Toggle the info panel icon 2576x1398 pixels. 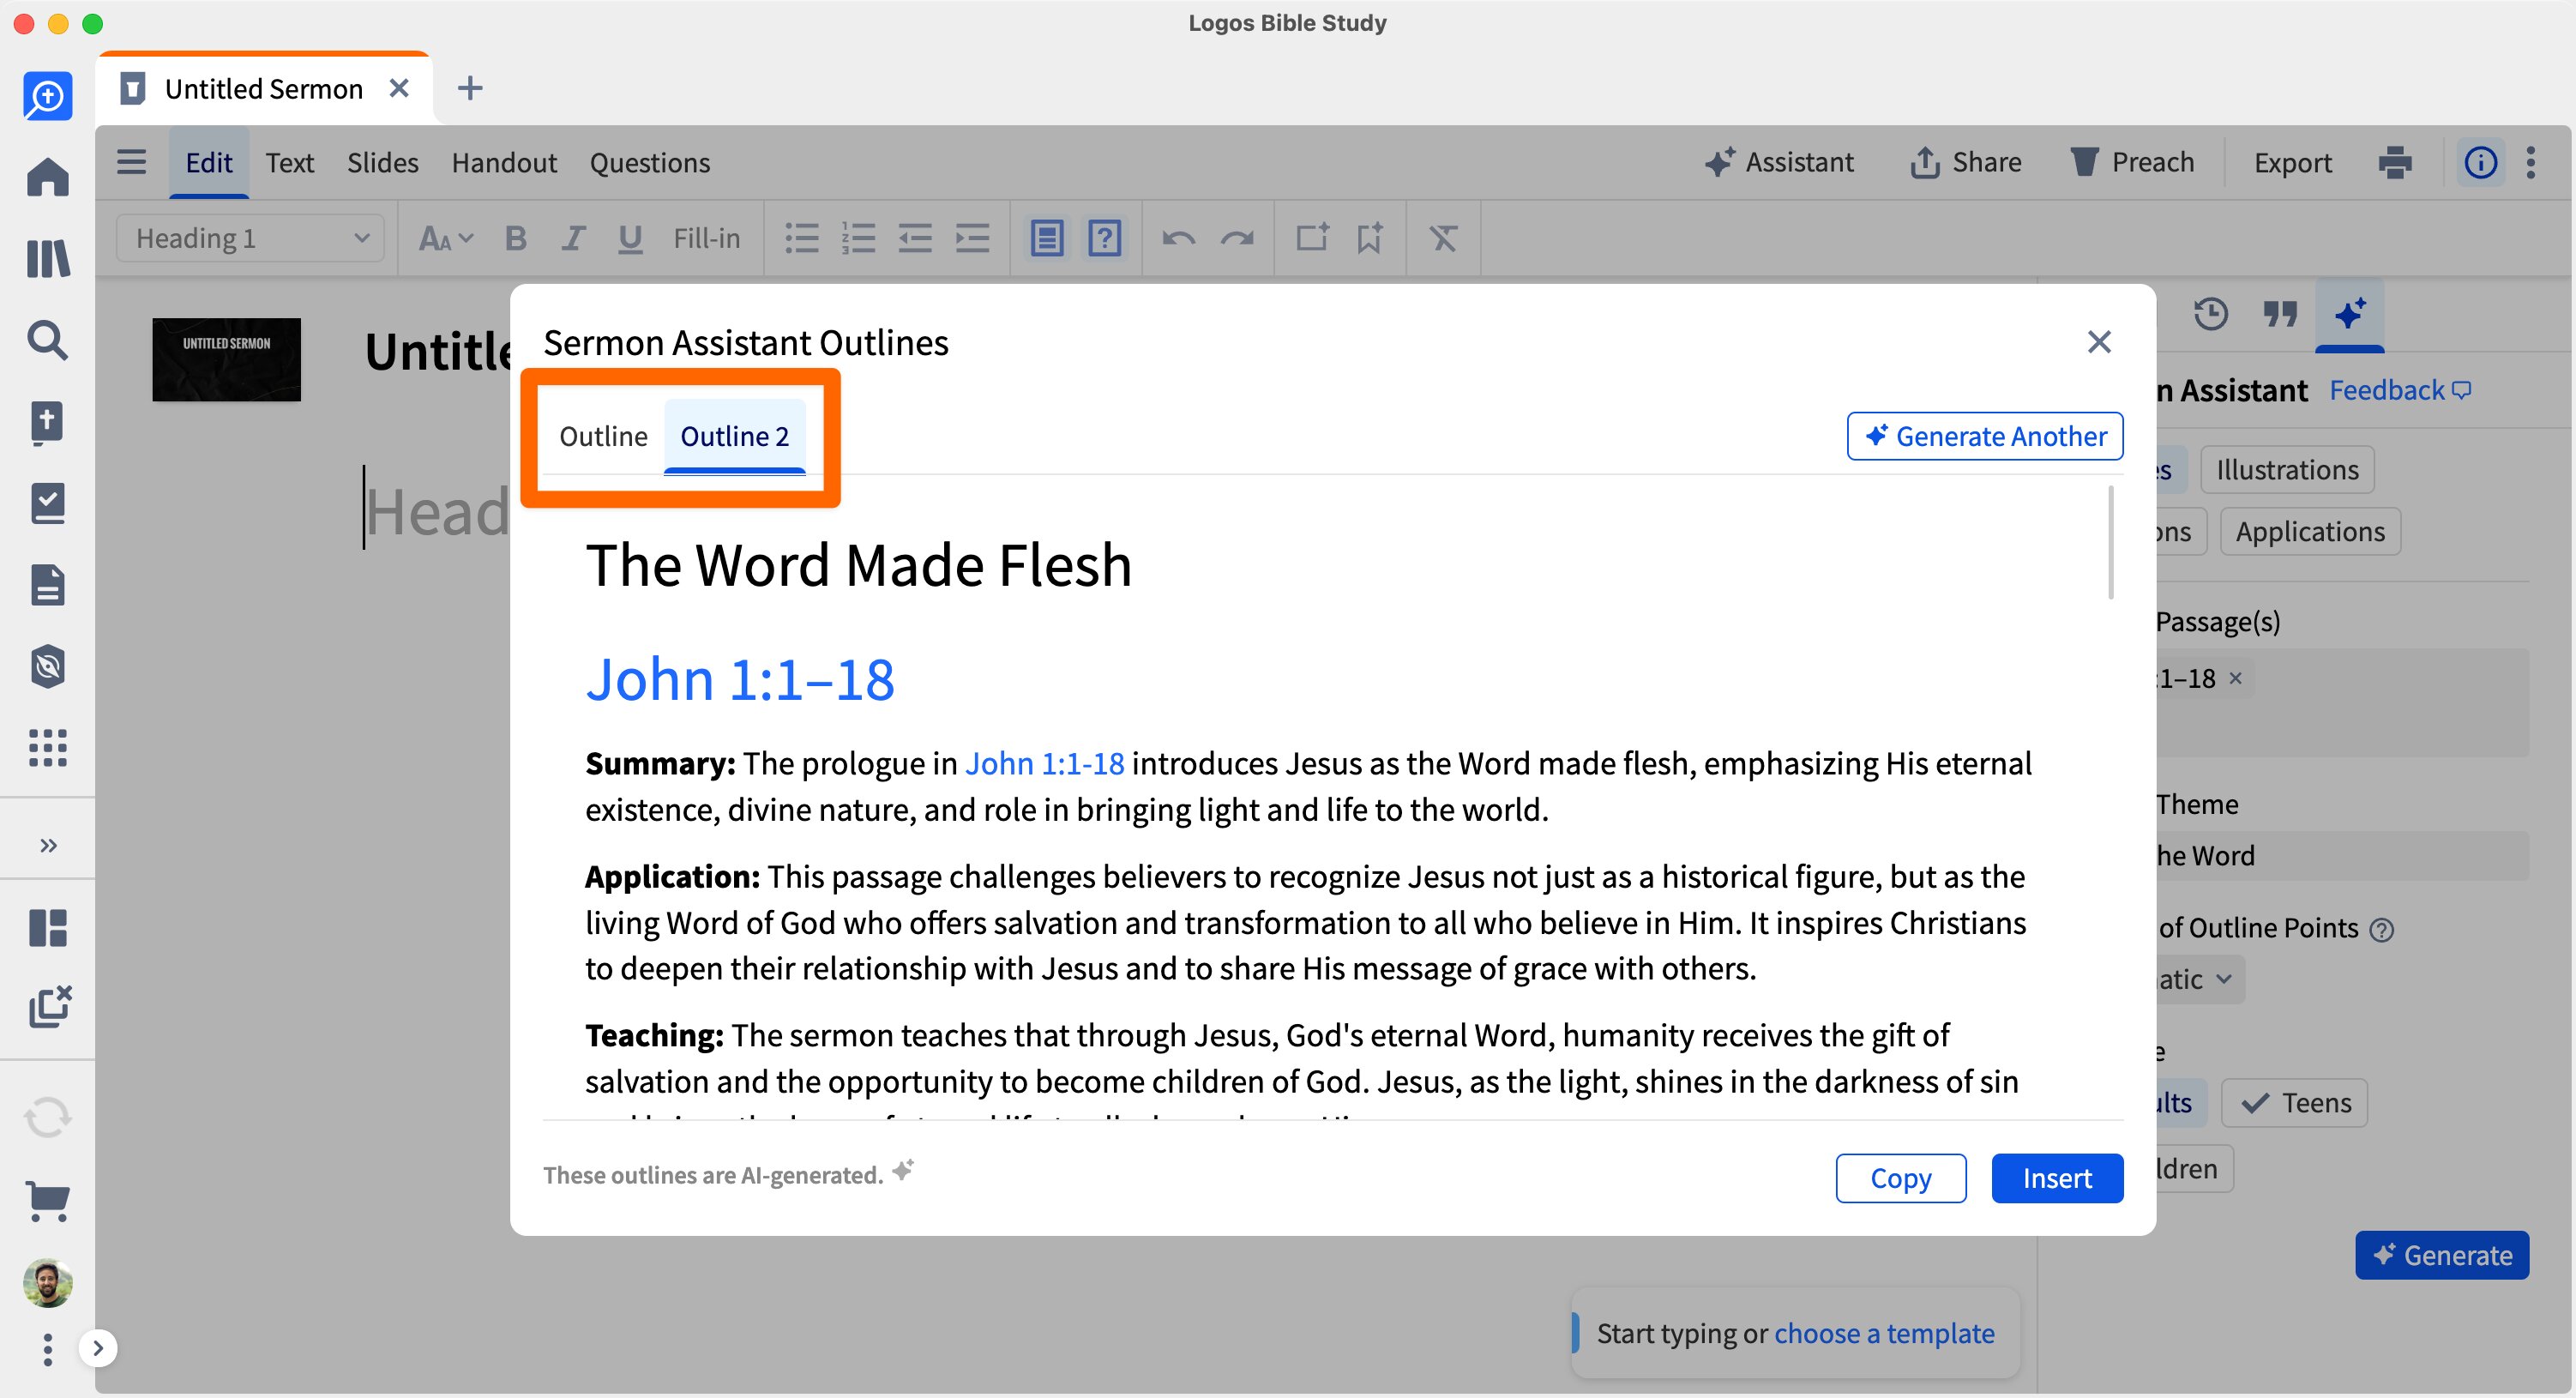tap(2480, 162)
